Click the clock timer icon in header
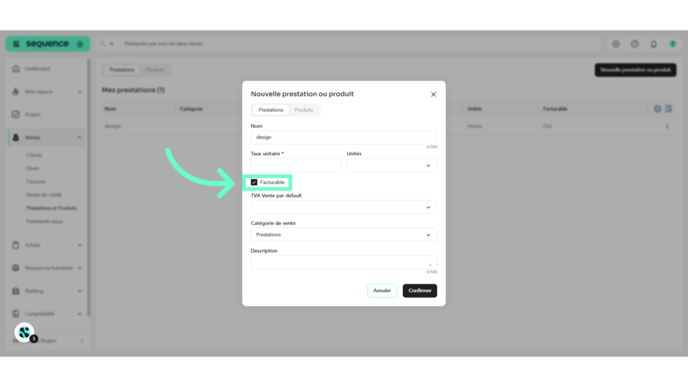The height and width of the screenshot is (387, 688). tap(635, 44)
